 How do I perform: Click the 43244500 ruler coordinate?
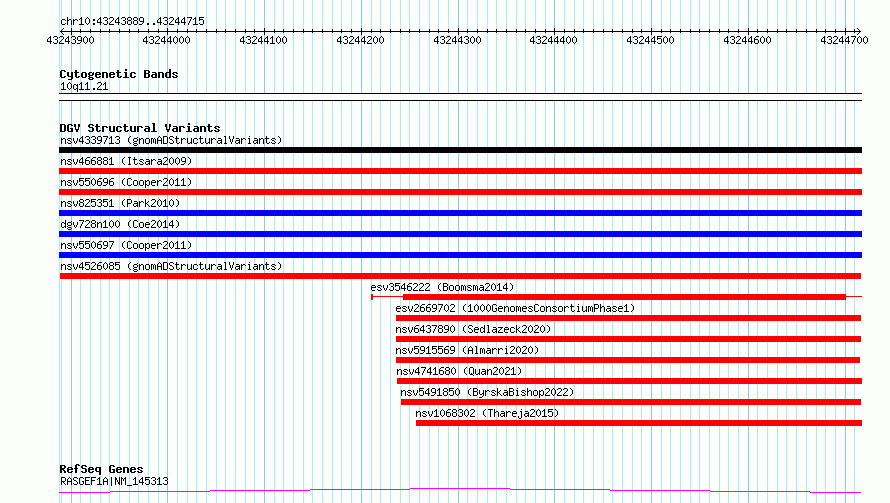[650, 40]
